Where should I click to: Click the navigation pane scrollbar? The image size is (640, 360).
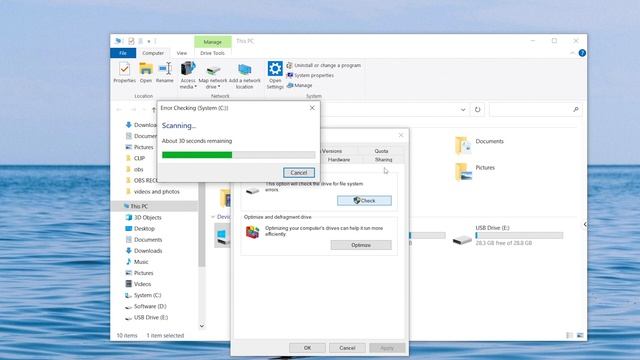[x=202, y=224]
